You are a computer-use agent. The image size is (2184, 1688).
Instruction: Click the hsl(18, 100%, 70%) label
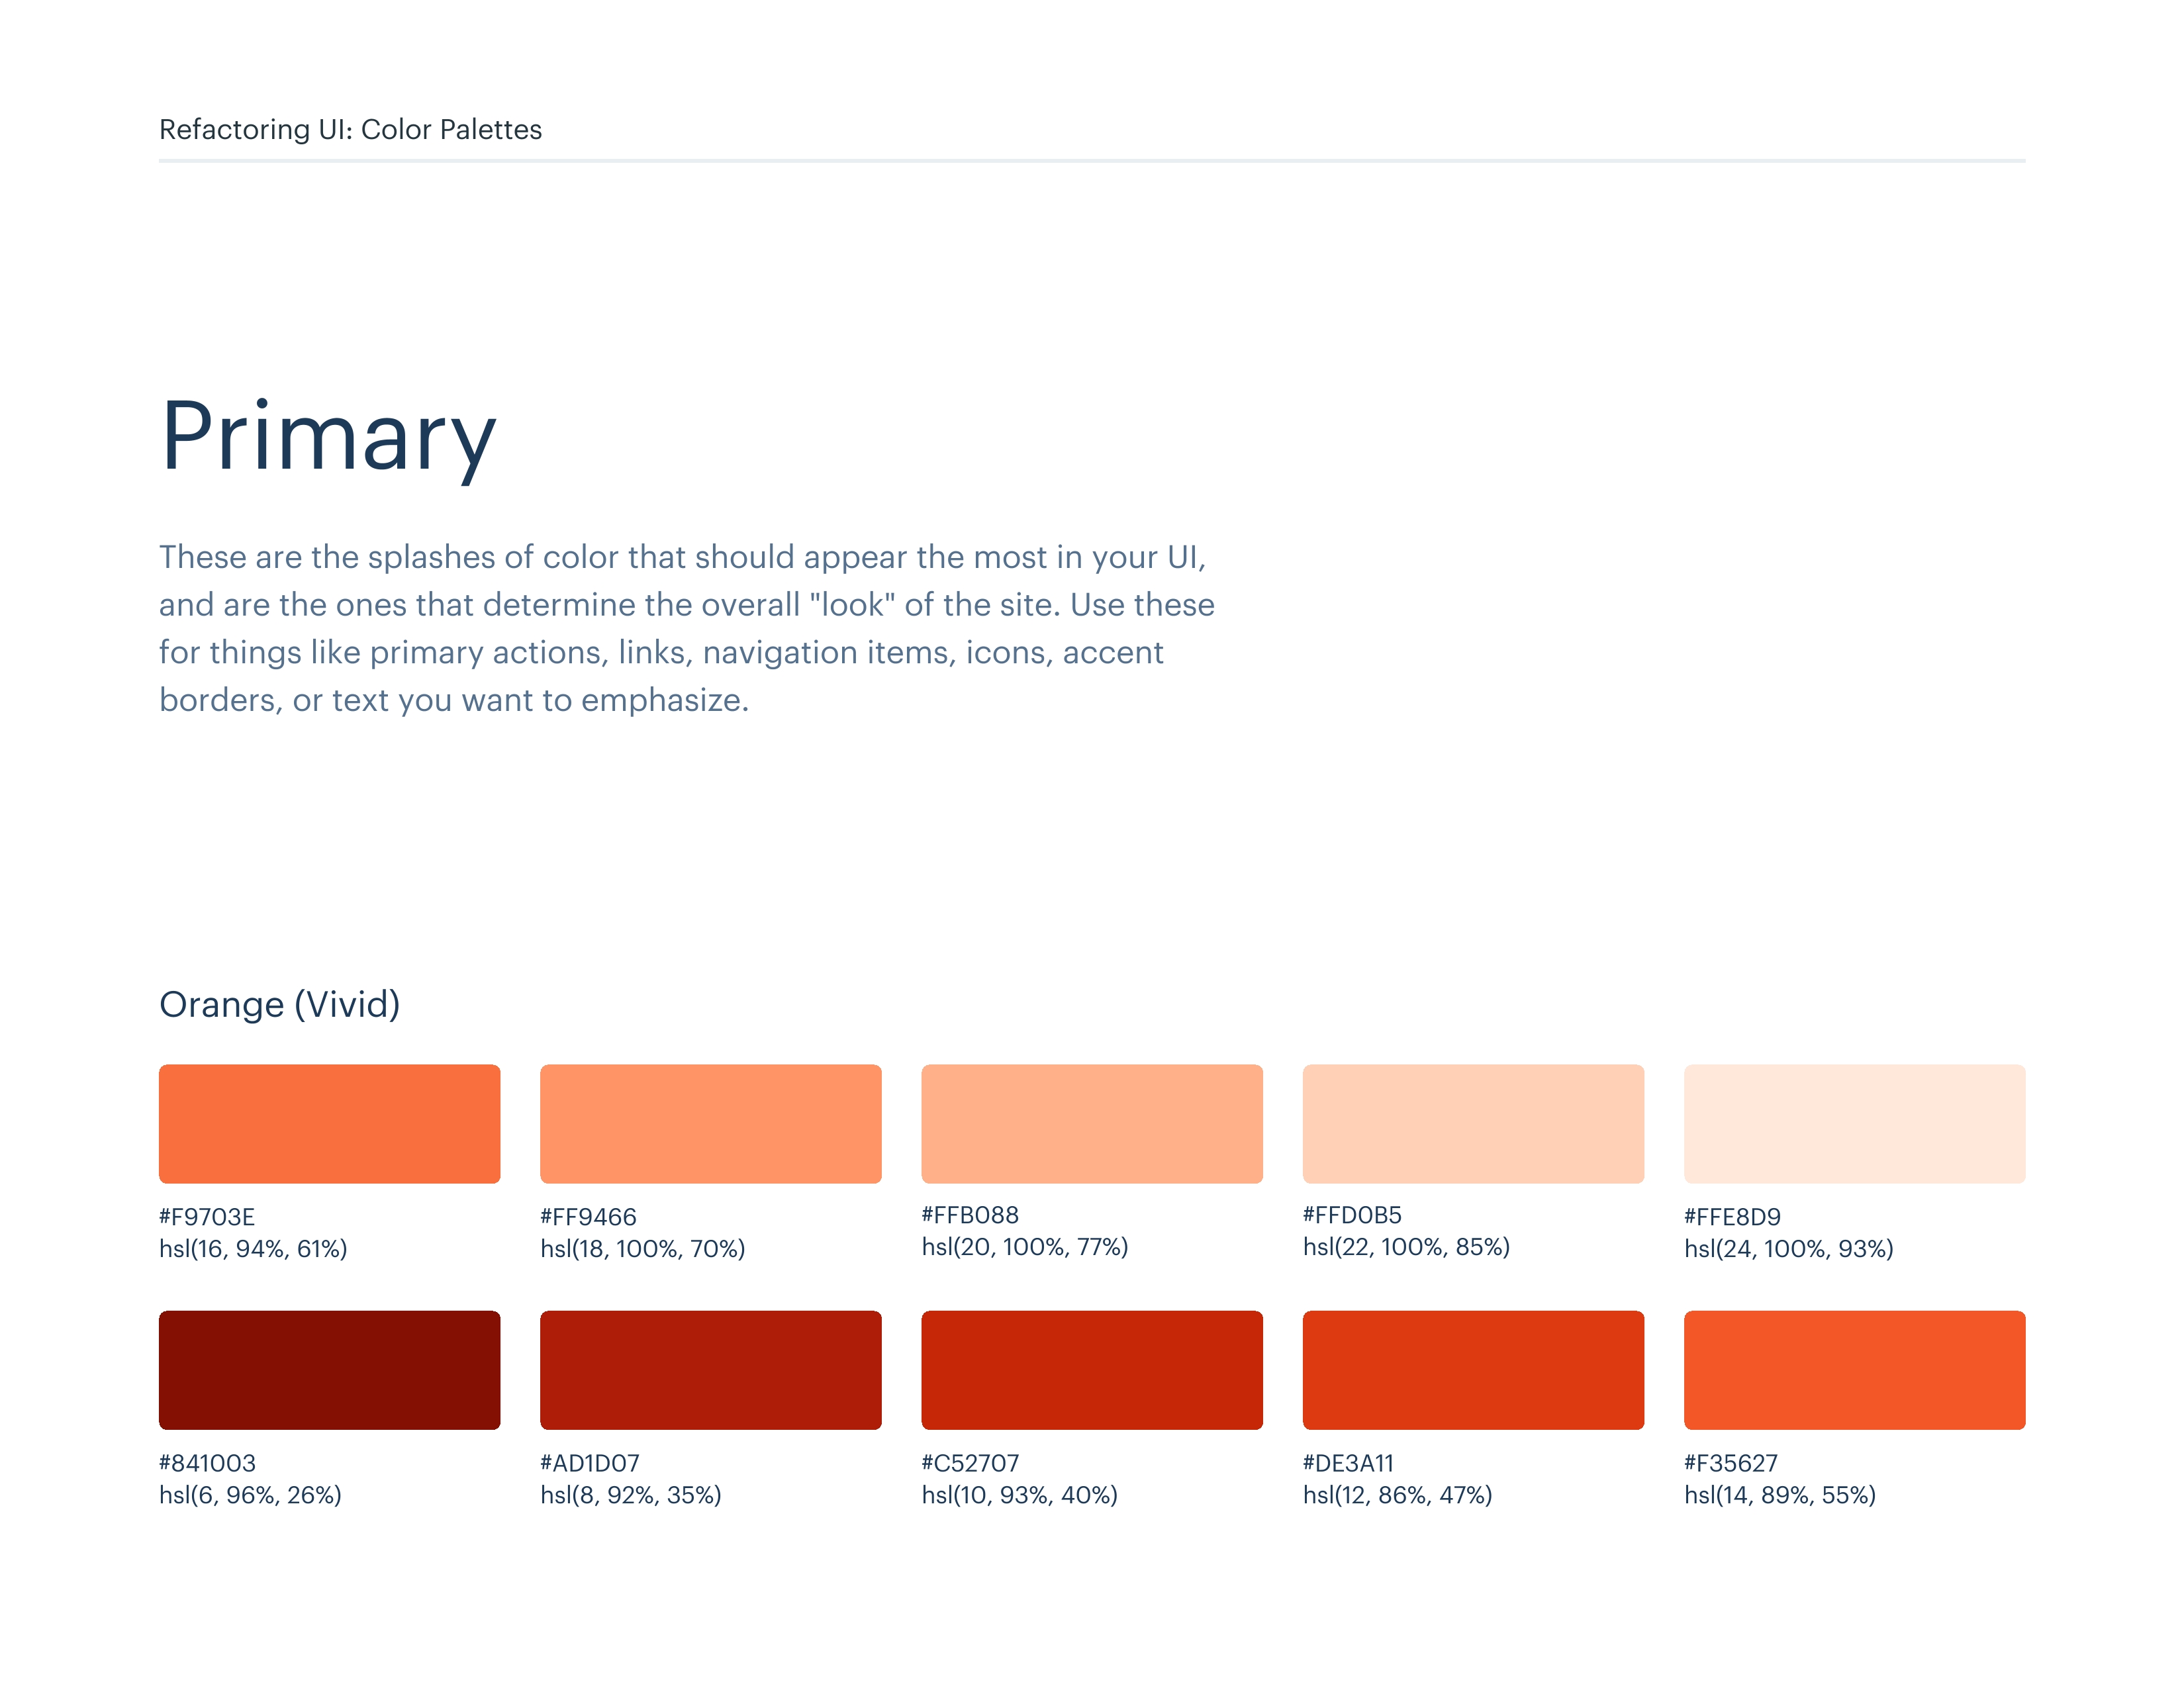coord(642,1248)
